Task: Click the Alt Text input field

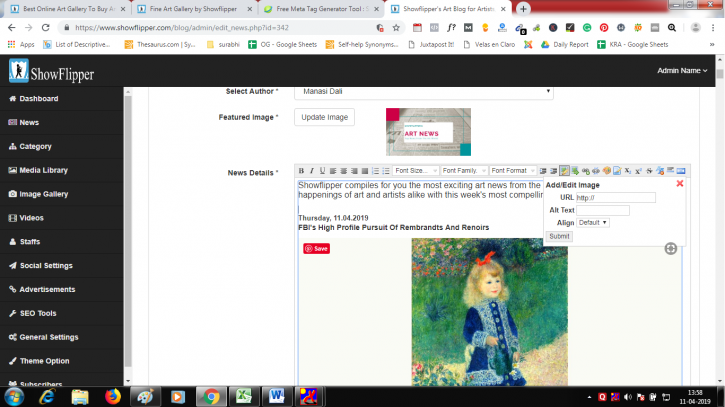Action: click(603, 210)
